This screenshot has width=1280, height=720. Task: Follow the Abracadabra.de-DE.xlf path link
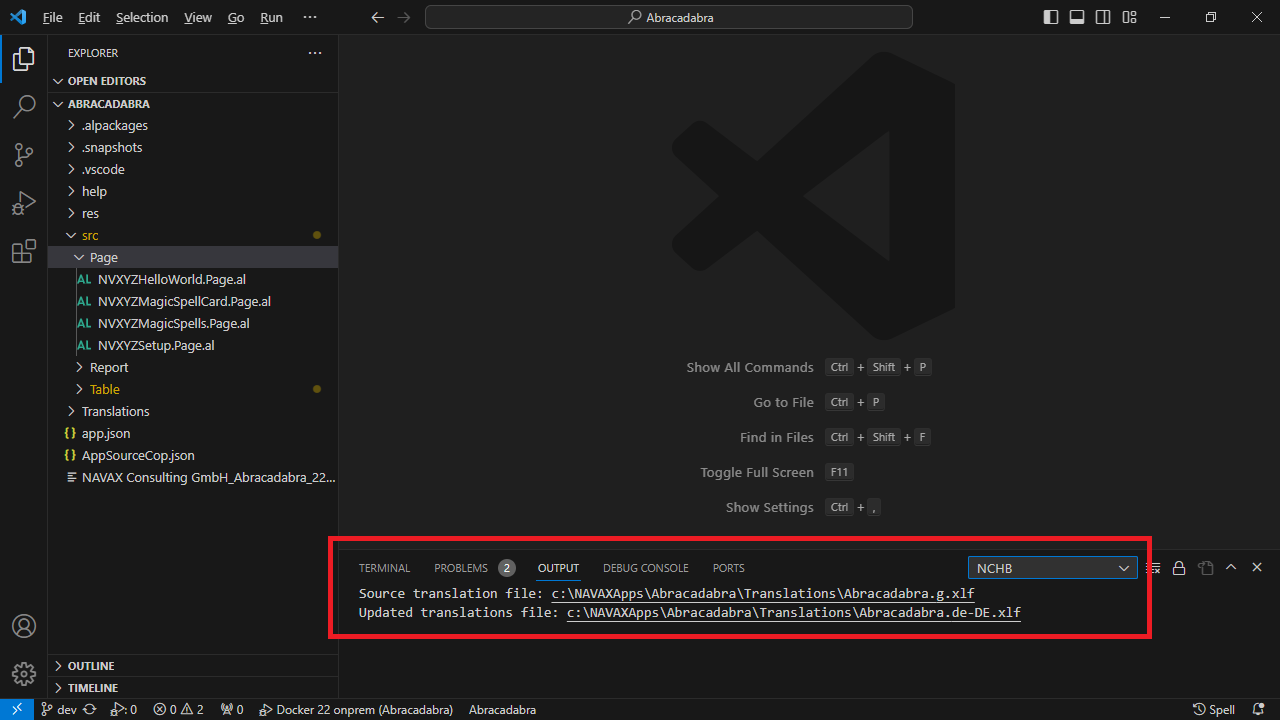(x=794, y=613)
